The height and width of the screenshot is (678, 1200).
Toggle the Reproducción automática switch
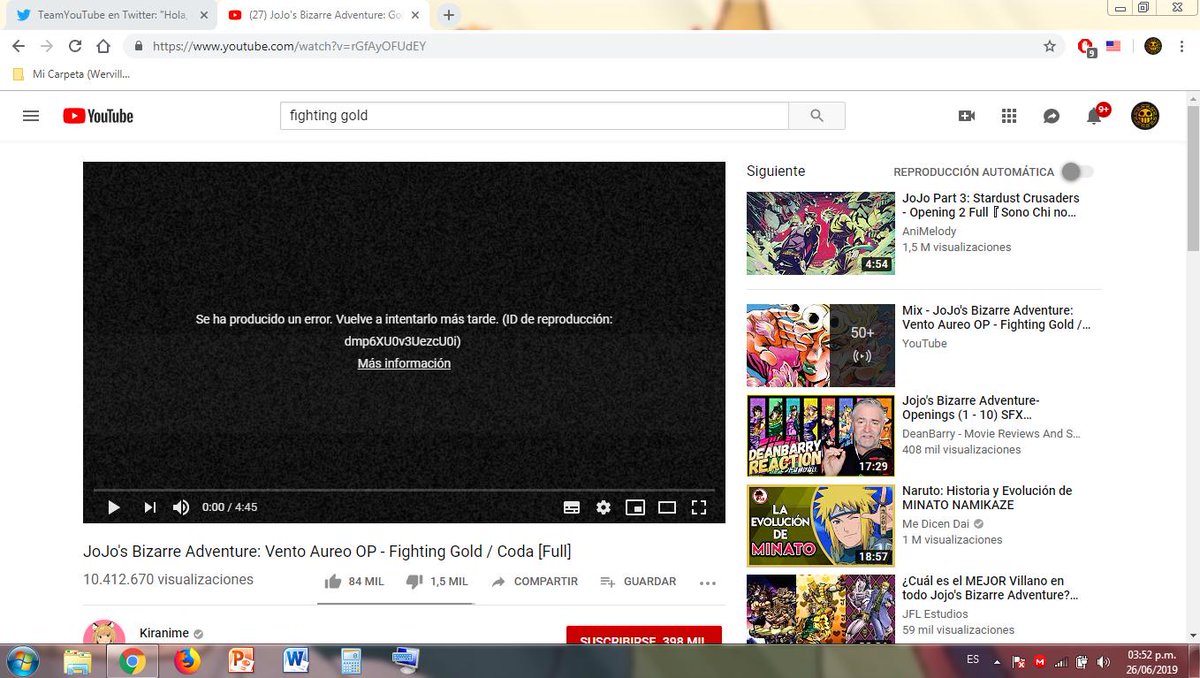point(1077,172)
